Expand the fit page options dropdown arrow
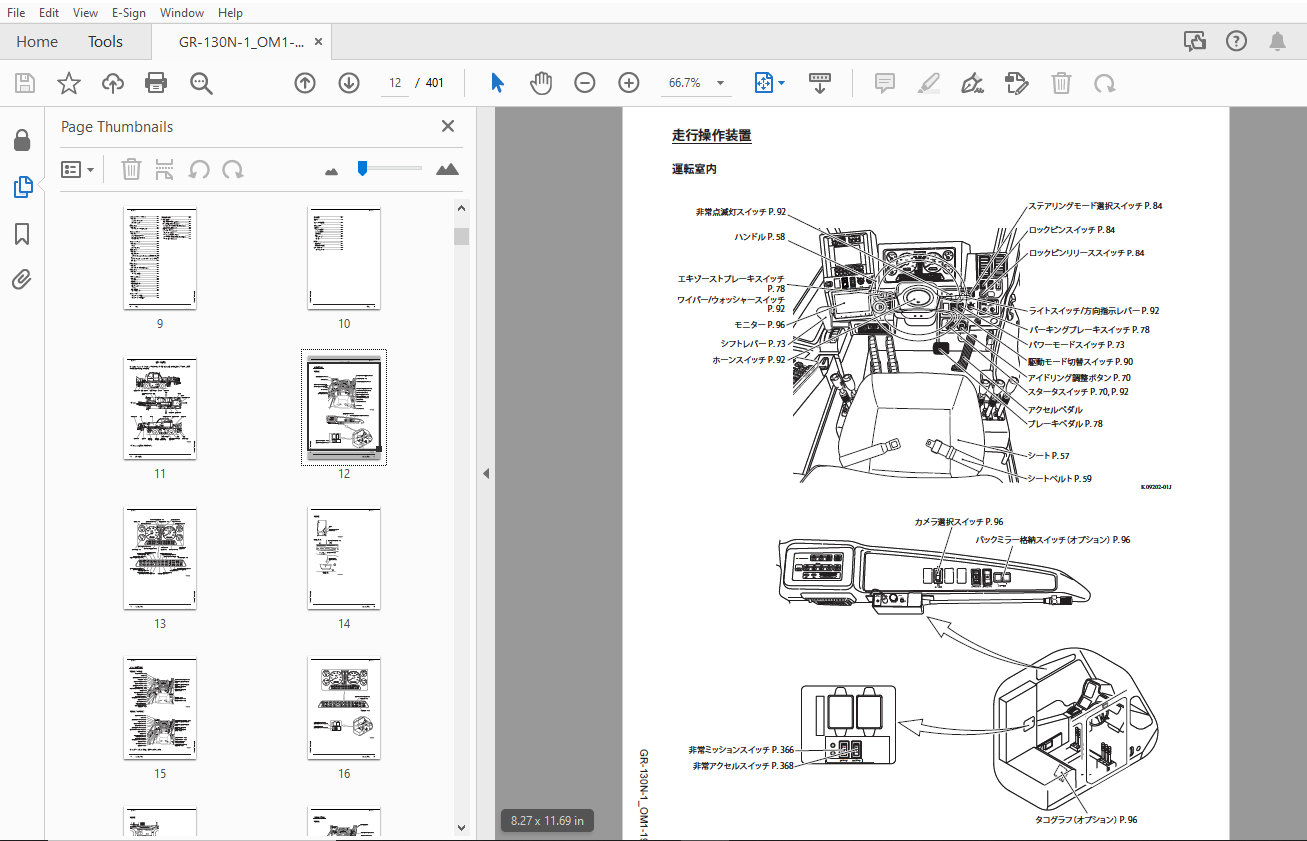Screen dimensions: 1307x841 (782, 83)
